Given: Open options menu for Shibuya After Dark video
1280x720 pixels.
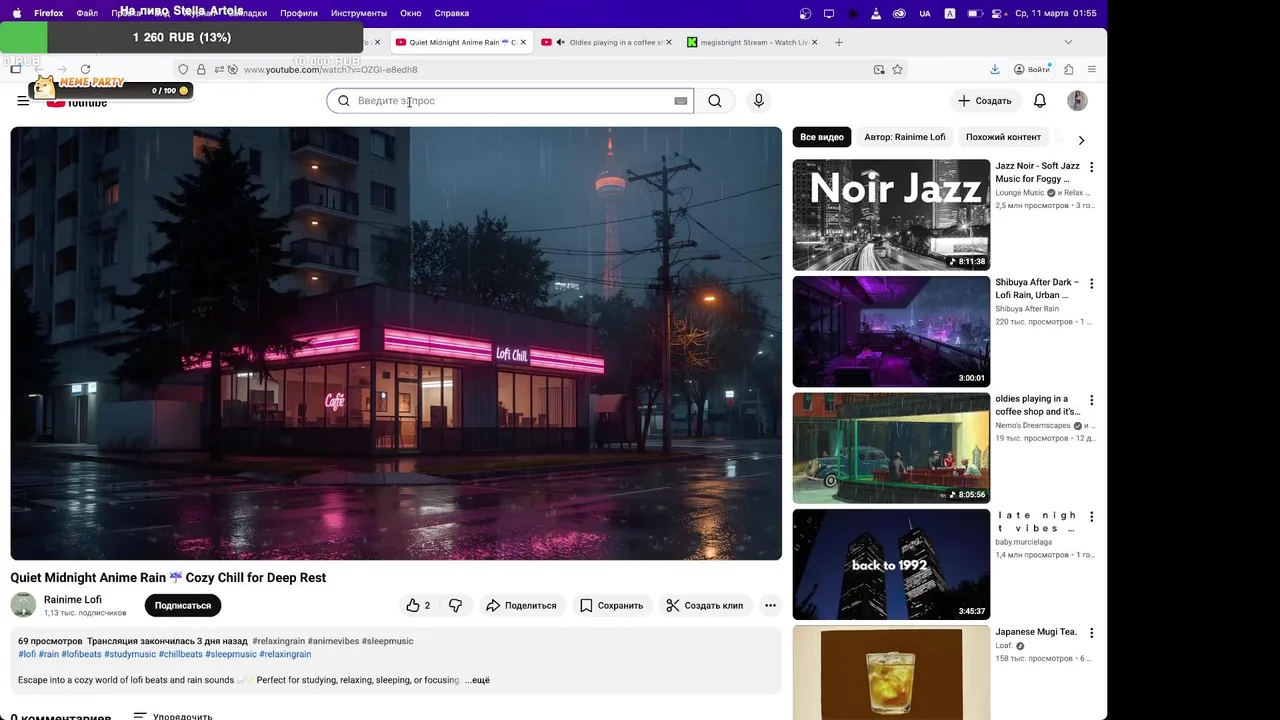Looking at the screenshot, I should (1091, 284).
